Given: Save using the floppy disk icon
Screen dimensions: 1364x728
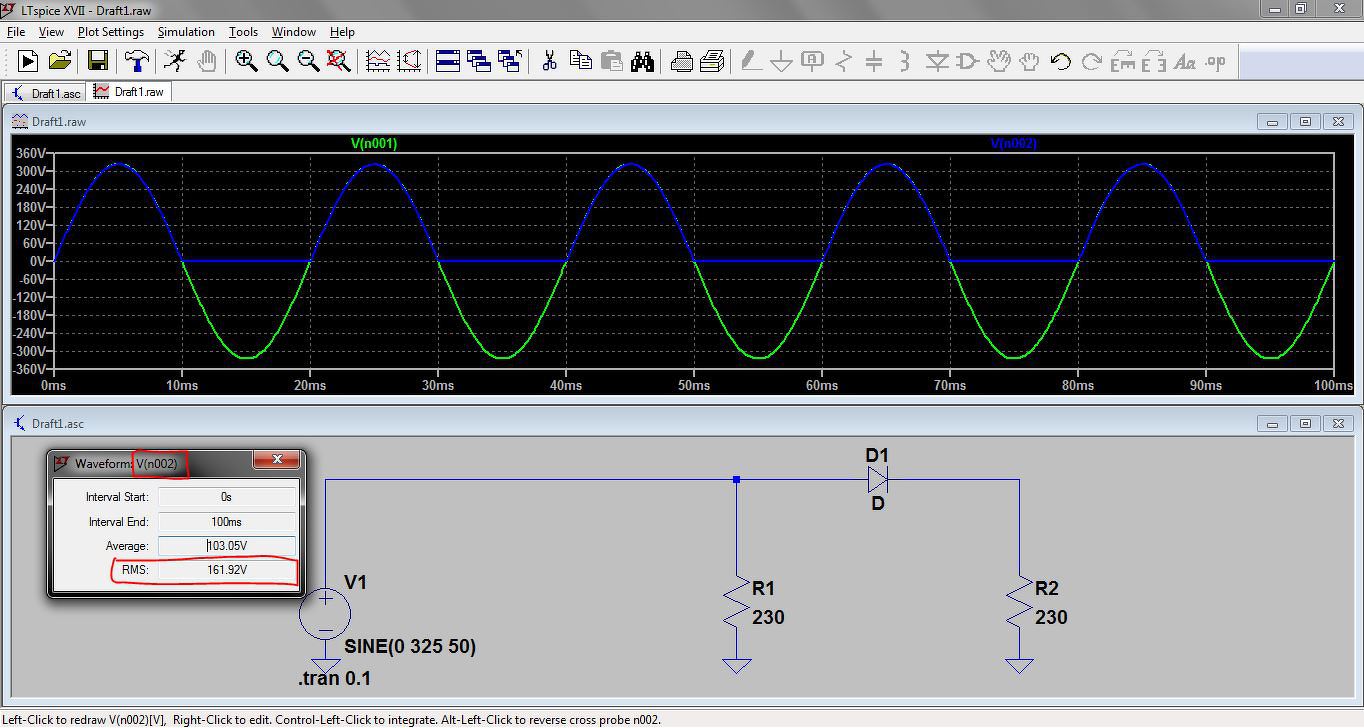Looking at the screenshot, I should pyautogui.click(x=97, y=62).
